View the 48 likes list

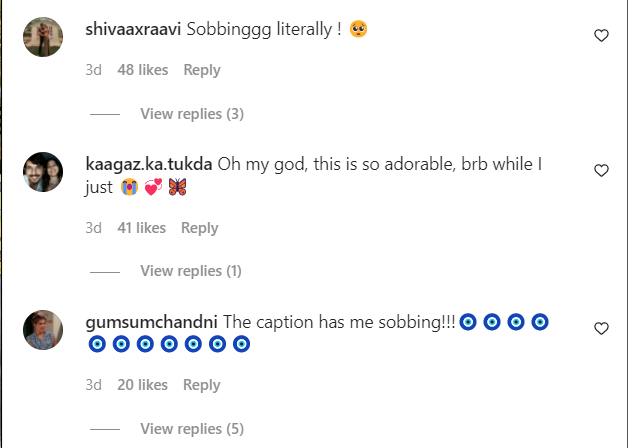141,70
